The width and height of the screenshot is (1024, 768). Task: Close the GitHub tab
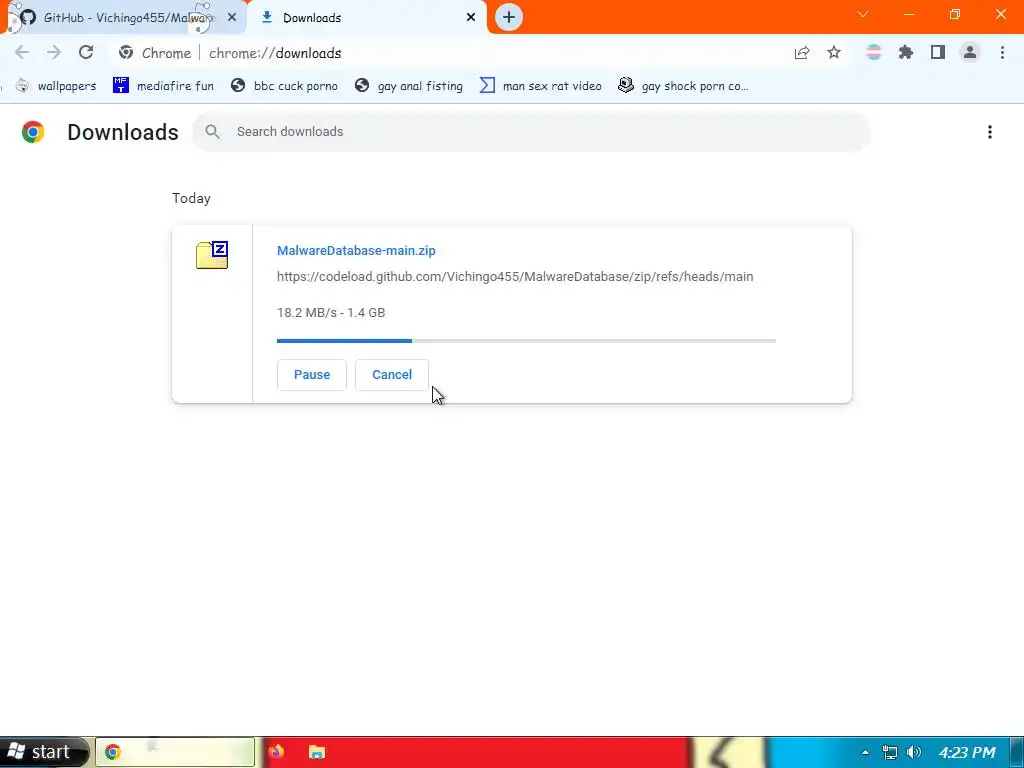[232, 18]
